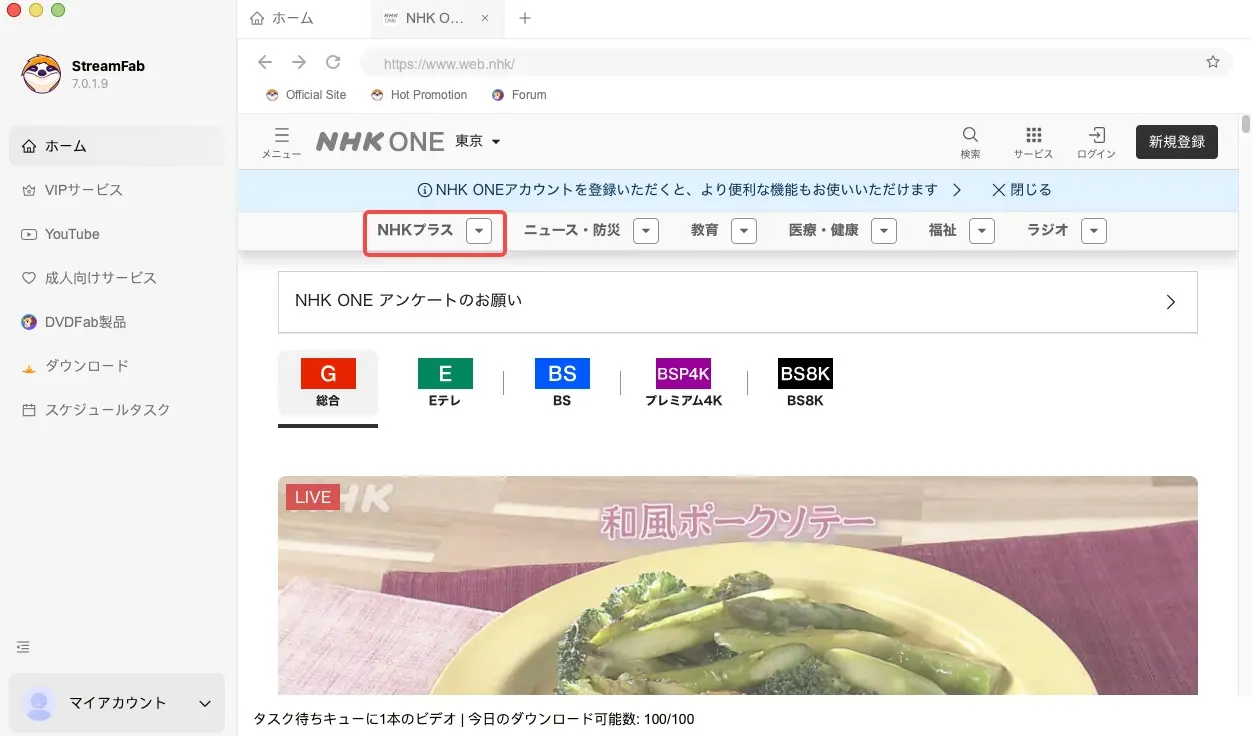Collapse the sidebar with the list icon
Screen dimensions: 1252x736
point(23,647)
